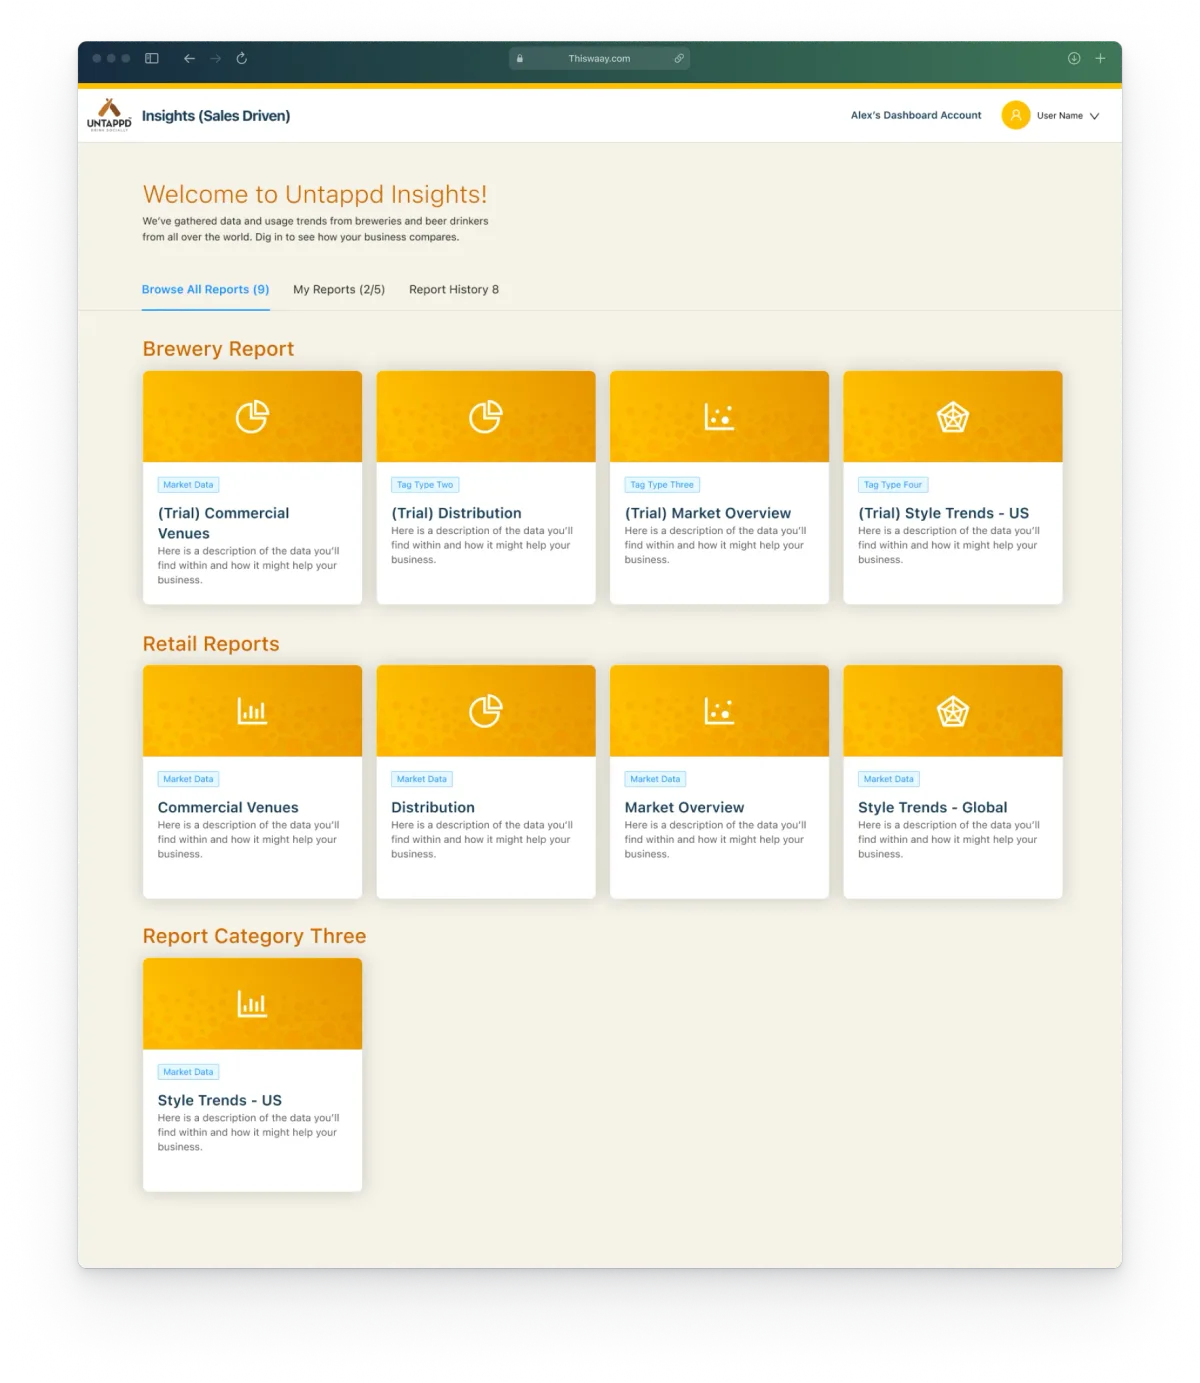1200x1383 pixels.
Task: Click pie chart icon on Distribution card
Action: [x=486, y=711]
